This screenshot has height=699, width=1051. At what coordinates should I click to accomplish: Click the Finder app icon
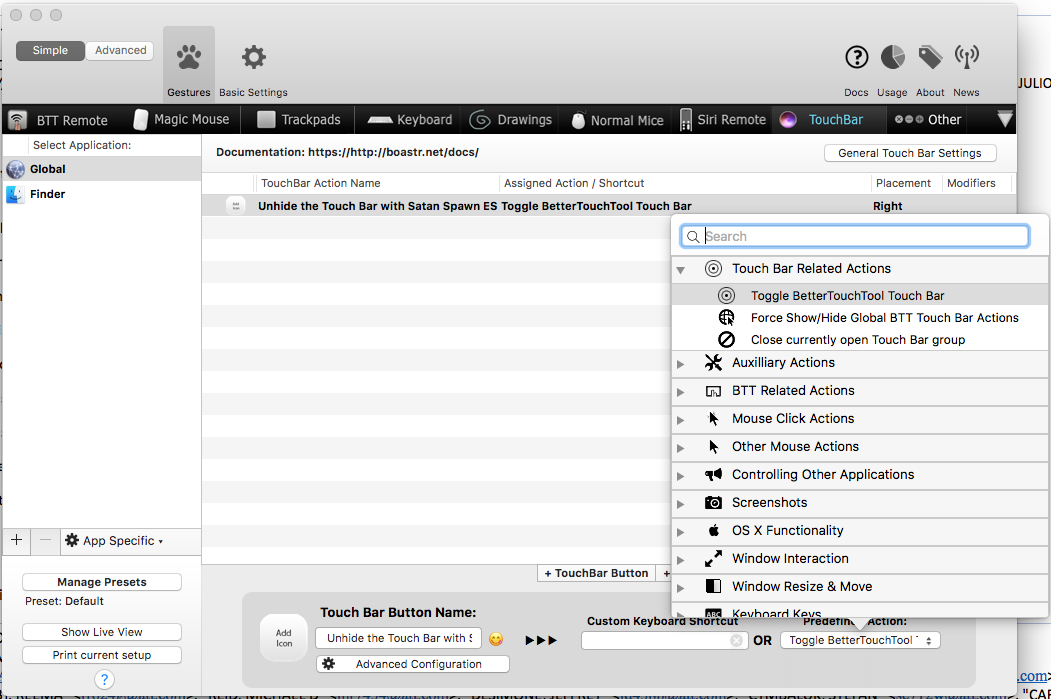point(15,194)
